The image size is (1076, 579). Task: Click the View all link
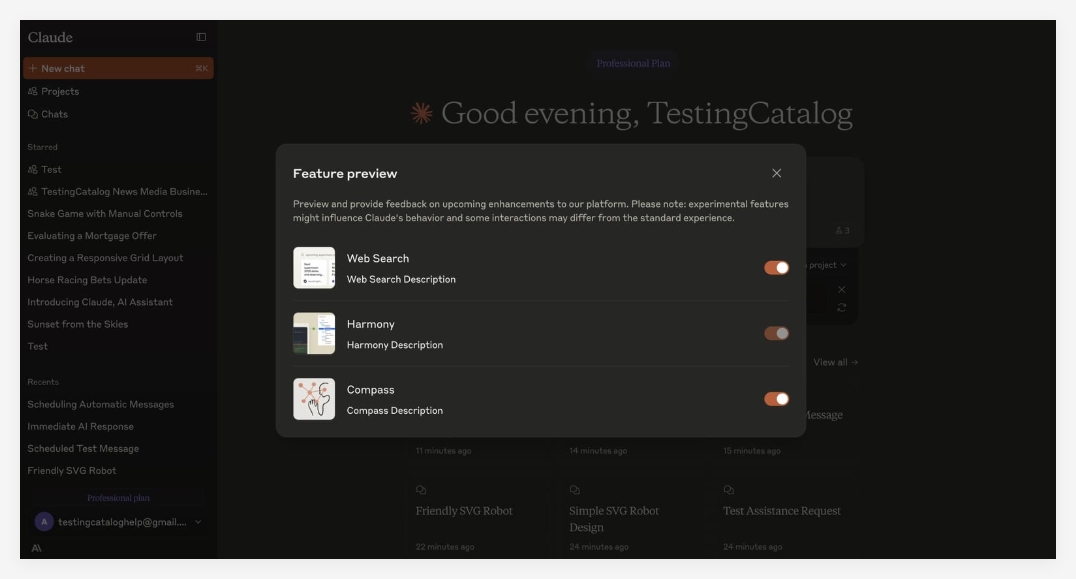835,362
